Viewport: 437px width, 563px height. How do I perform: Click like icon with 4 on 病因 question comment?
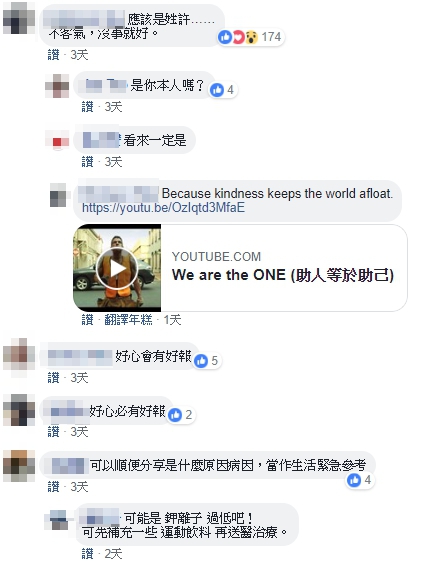[x=354, y=480]
